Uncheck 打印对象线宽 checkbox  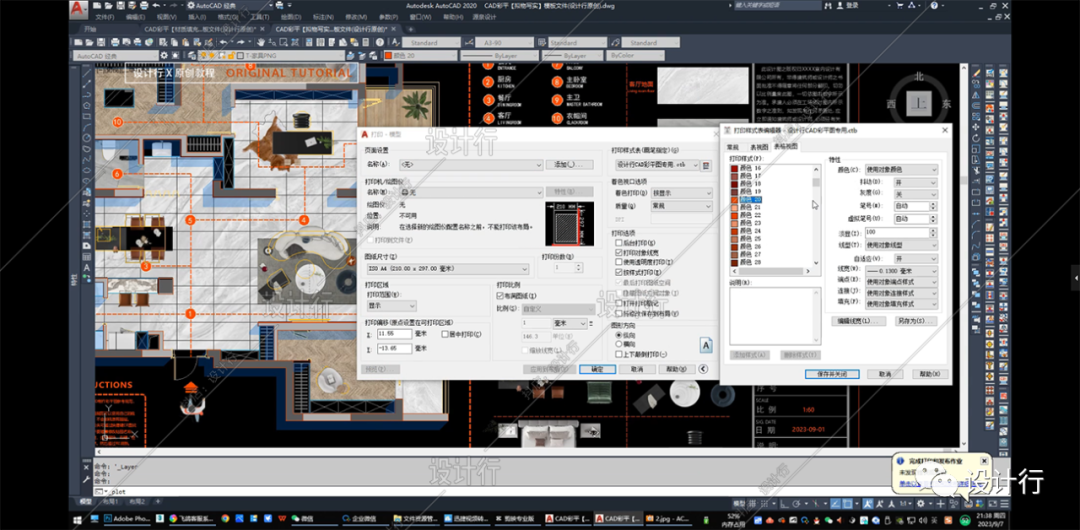point(619,252)
